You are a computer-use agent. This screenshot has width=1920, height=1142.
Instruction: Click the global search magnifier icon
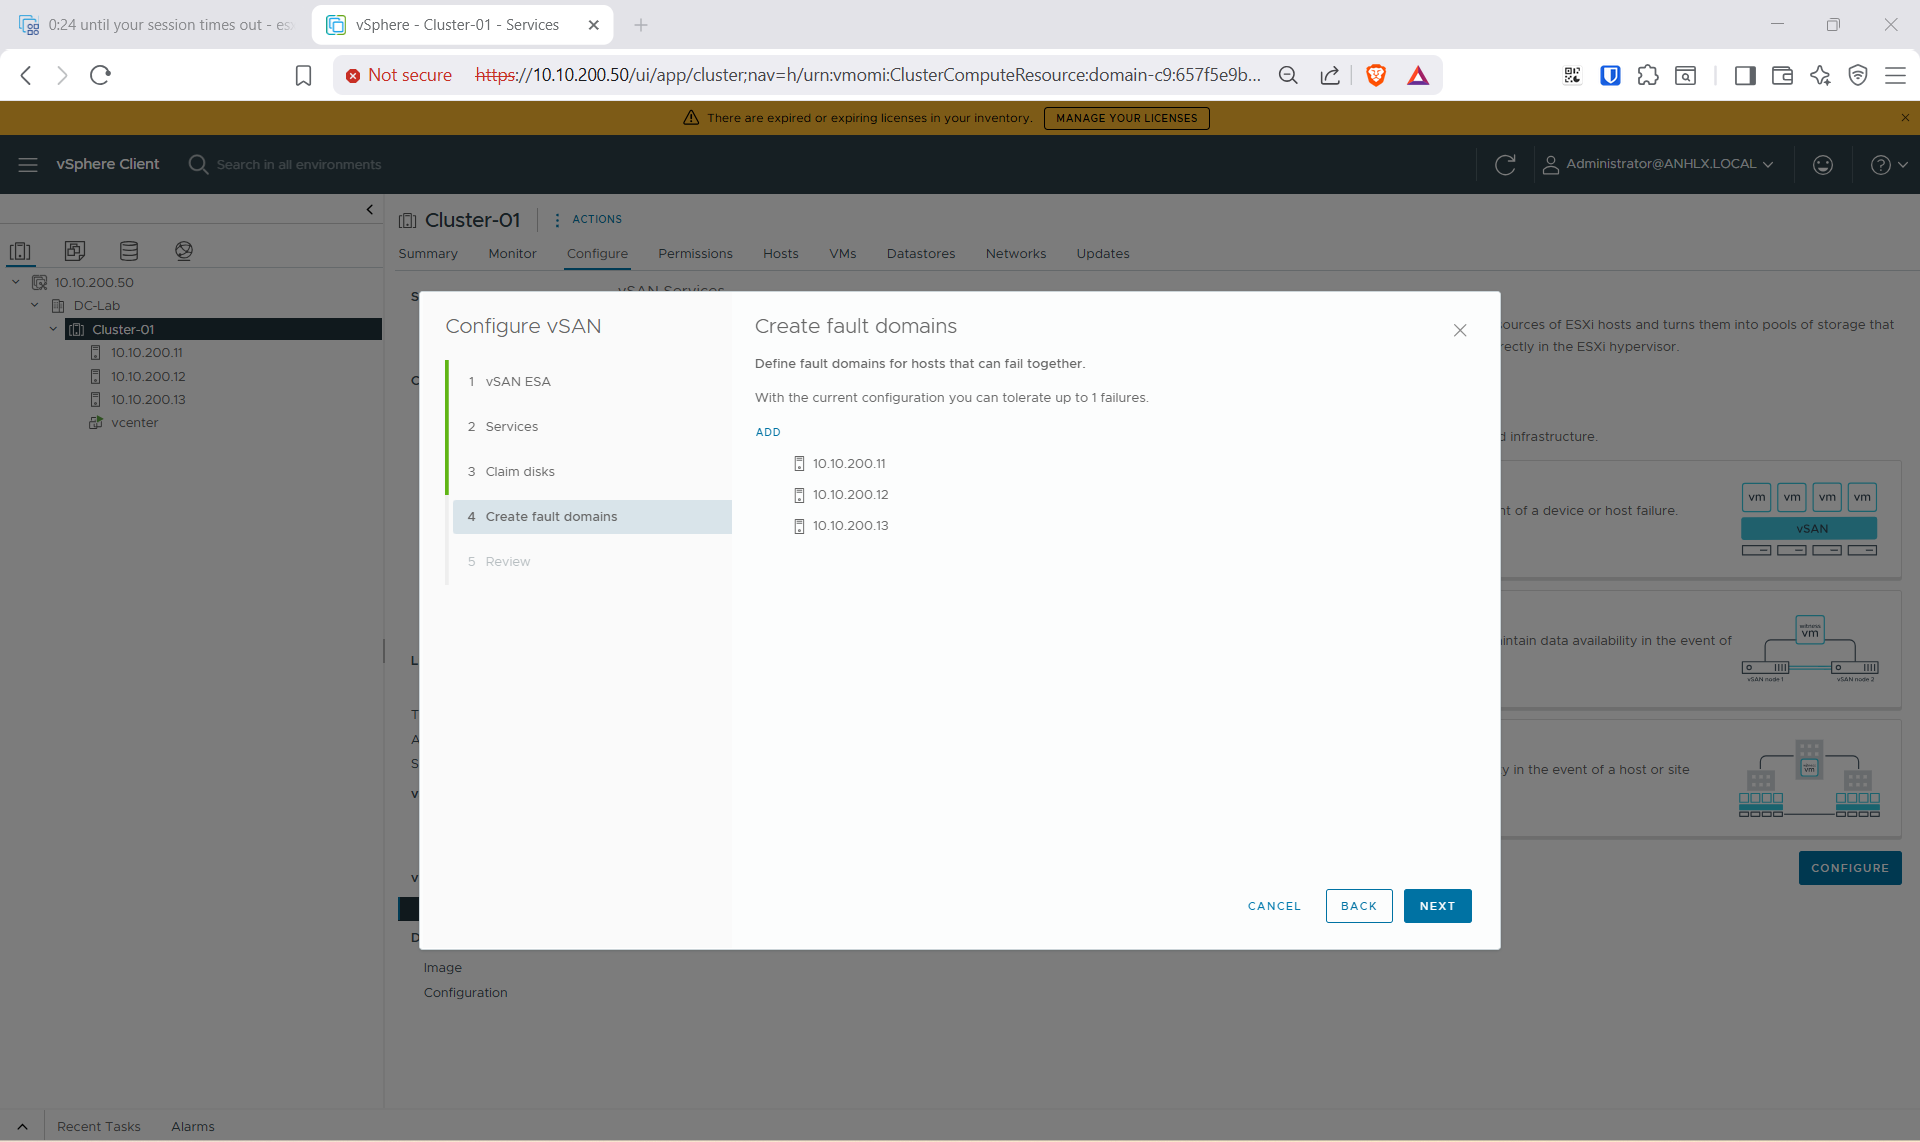pos(198,164)
